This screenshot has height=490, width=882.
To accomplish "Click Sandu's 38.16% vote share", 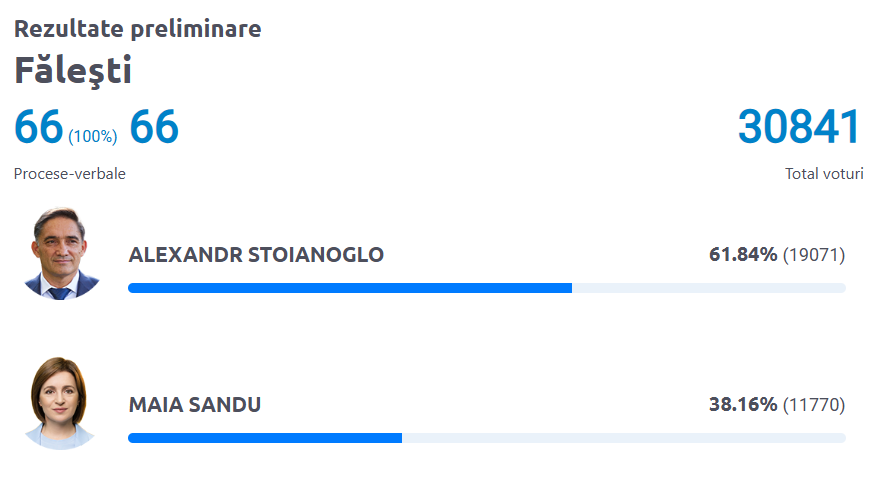I will 743,405.
